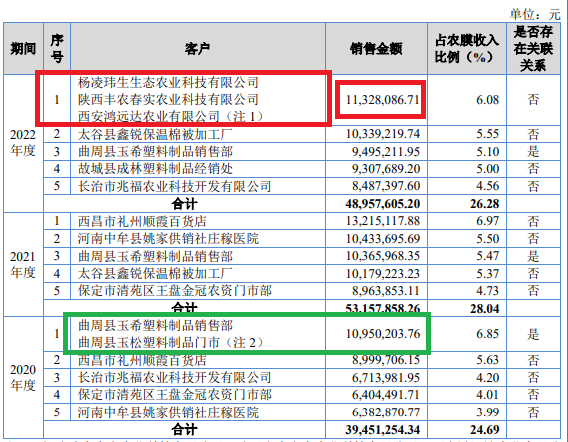Image resolution: width=568 pixels, height=442 pixels.
Task: Click 西安鸿远达农业有限公司（注1） customer name
Action: pyautogui.click(x=170, y=116)
